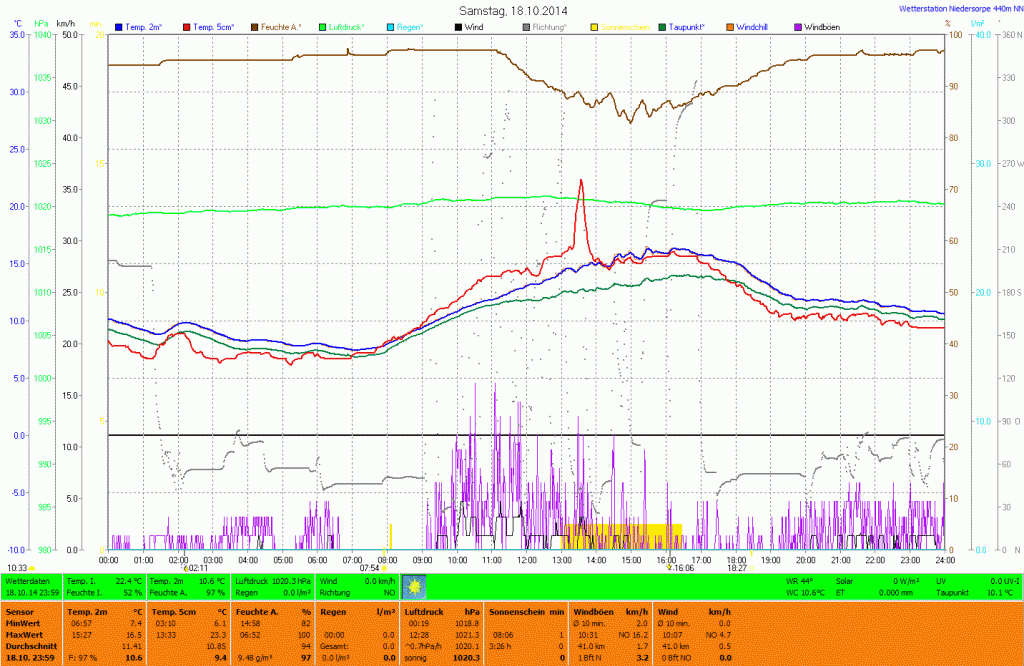The image size is (1024, 666).
Task: Click the chart title Samstag, 18.10.2014
Action: click(511, 10)
